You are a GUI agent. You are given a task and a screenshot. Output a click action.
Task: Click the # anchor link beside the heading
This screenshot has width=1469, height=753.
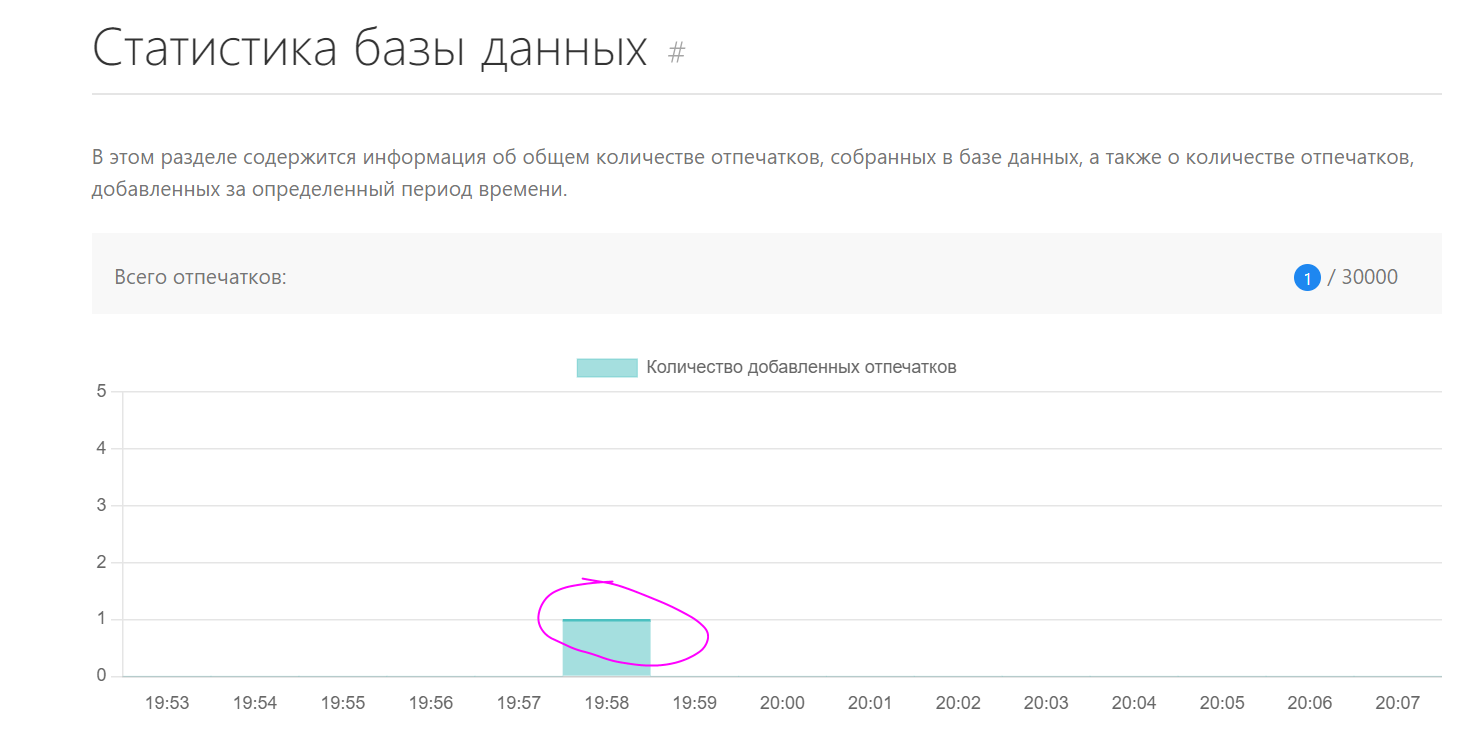click(677, 53)
